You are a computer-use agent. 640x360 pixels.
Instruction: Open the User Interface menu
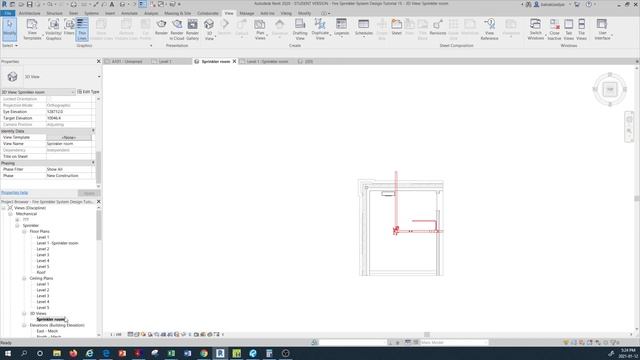pos(602,29)
